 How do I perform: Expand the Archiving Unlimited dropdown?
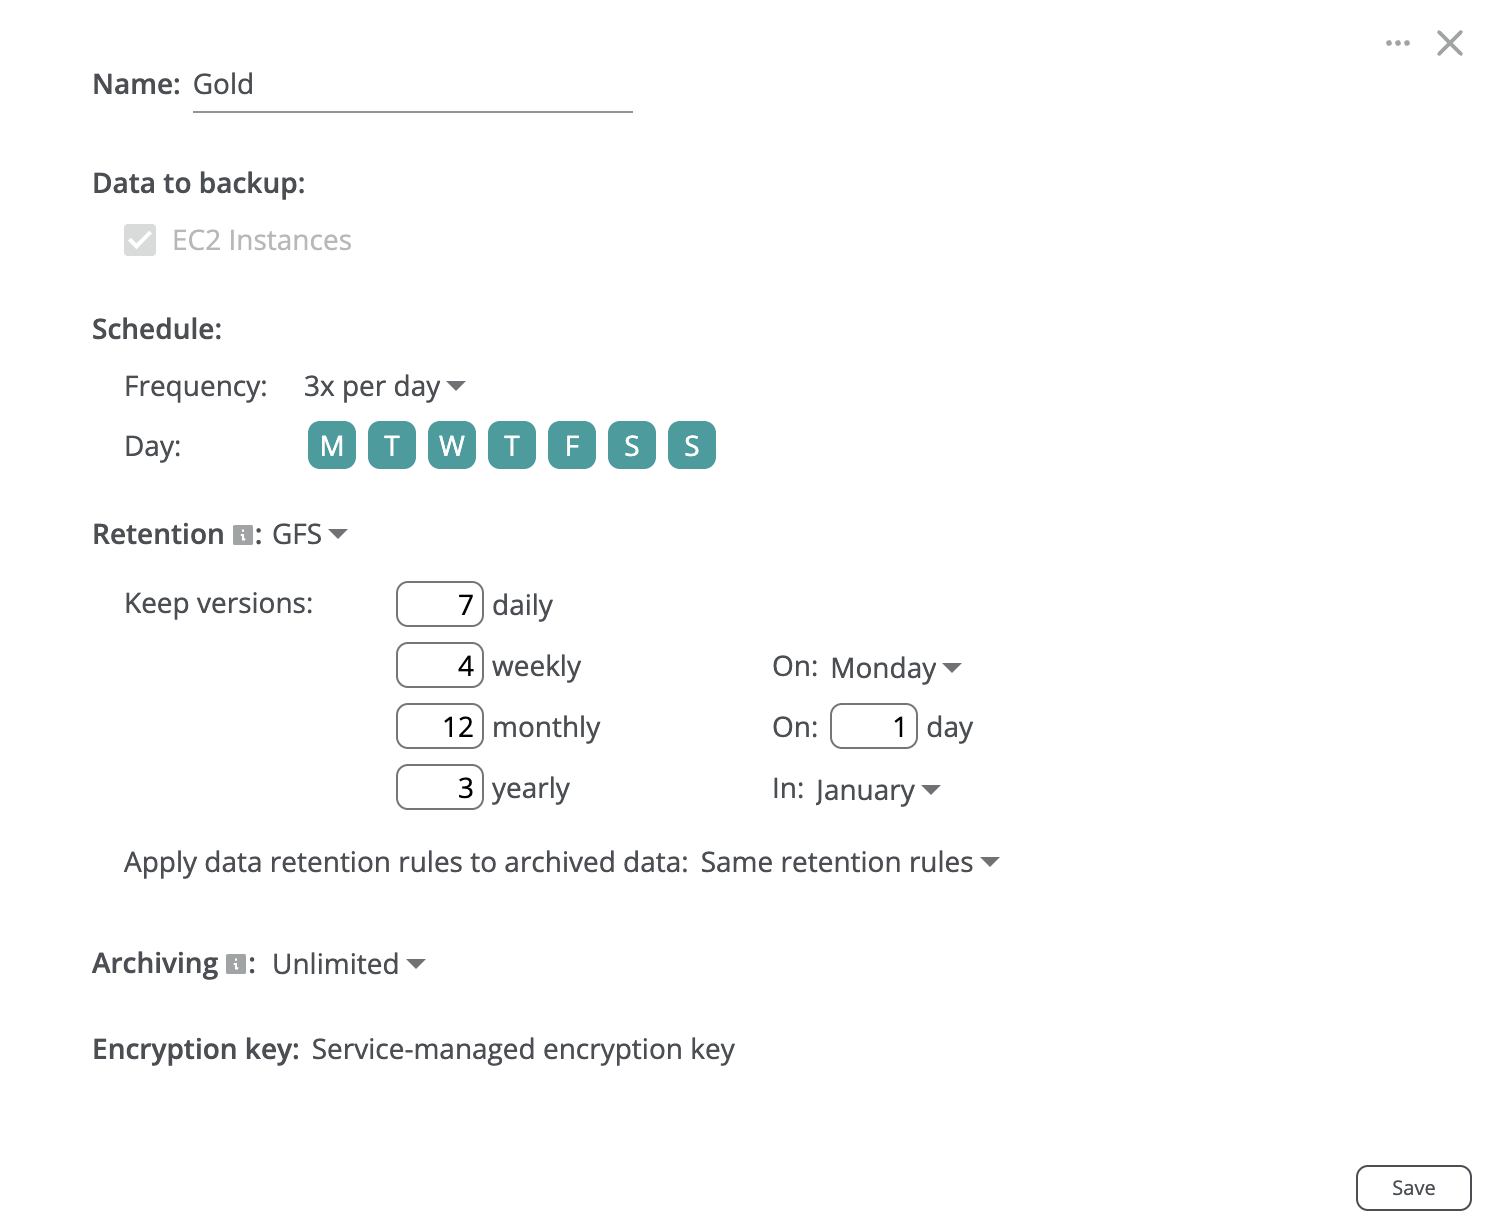click(348, 964)
